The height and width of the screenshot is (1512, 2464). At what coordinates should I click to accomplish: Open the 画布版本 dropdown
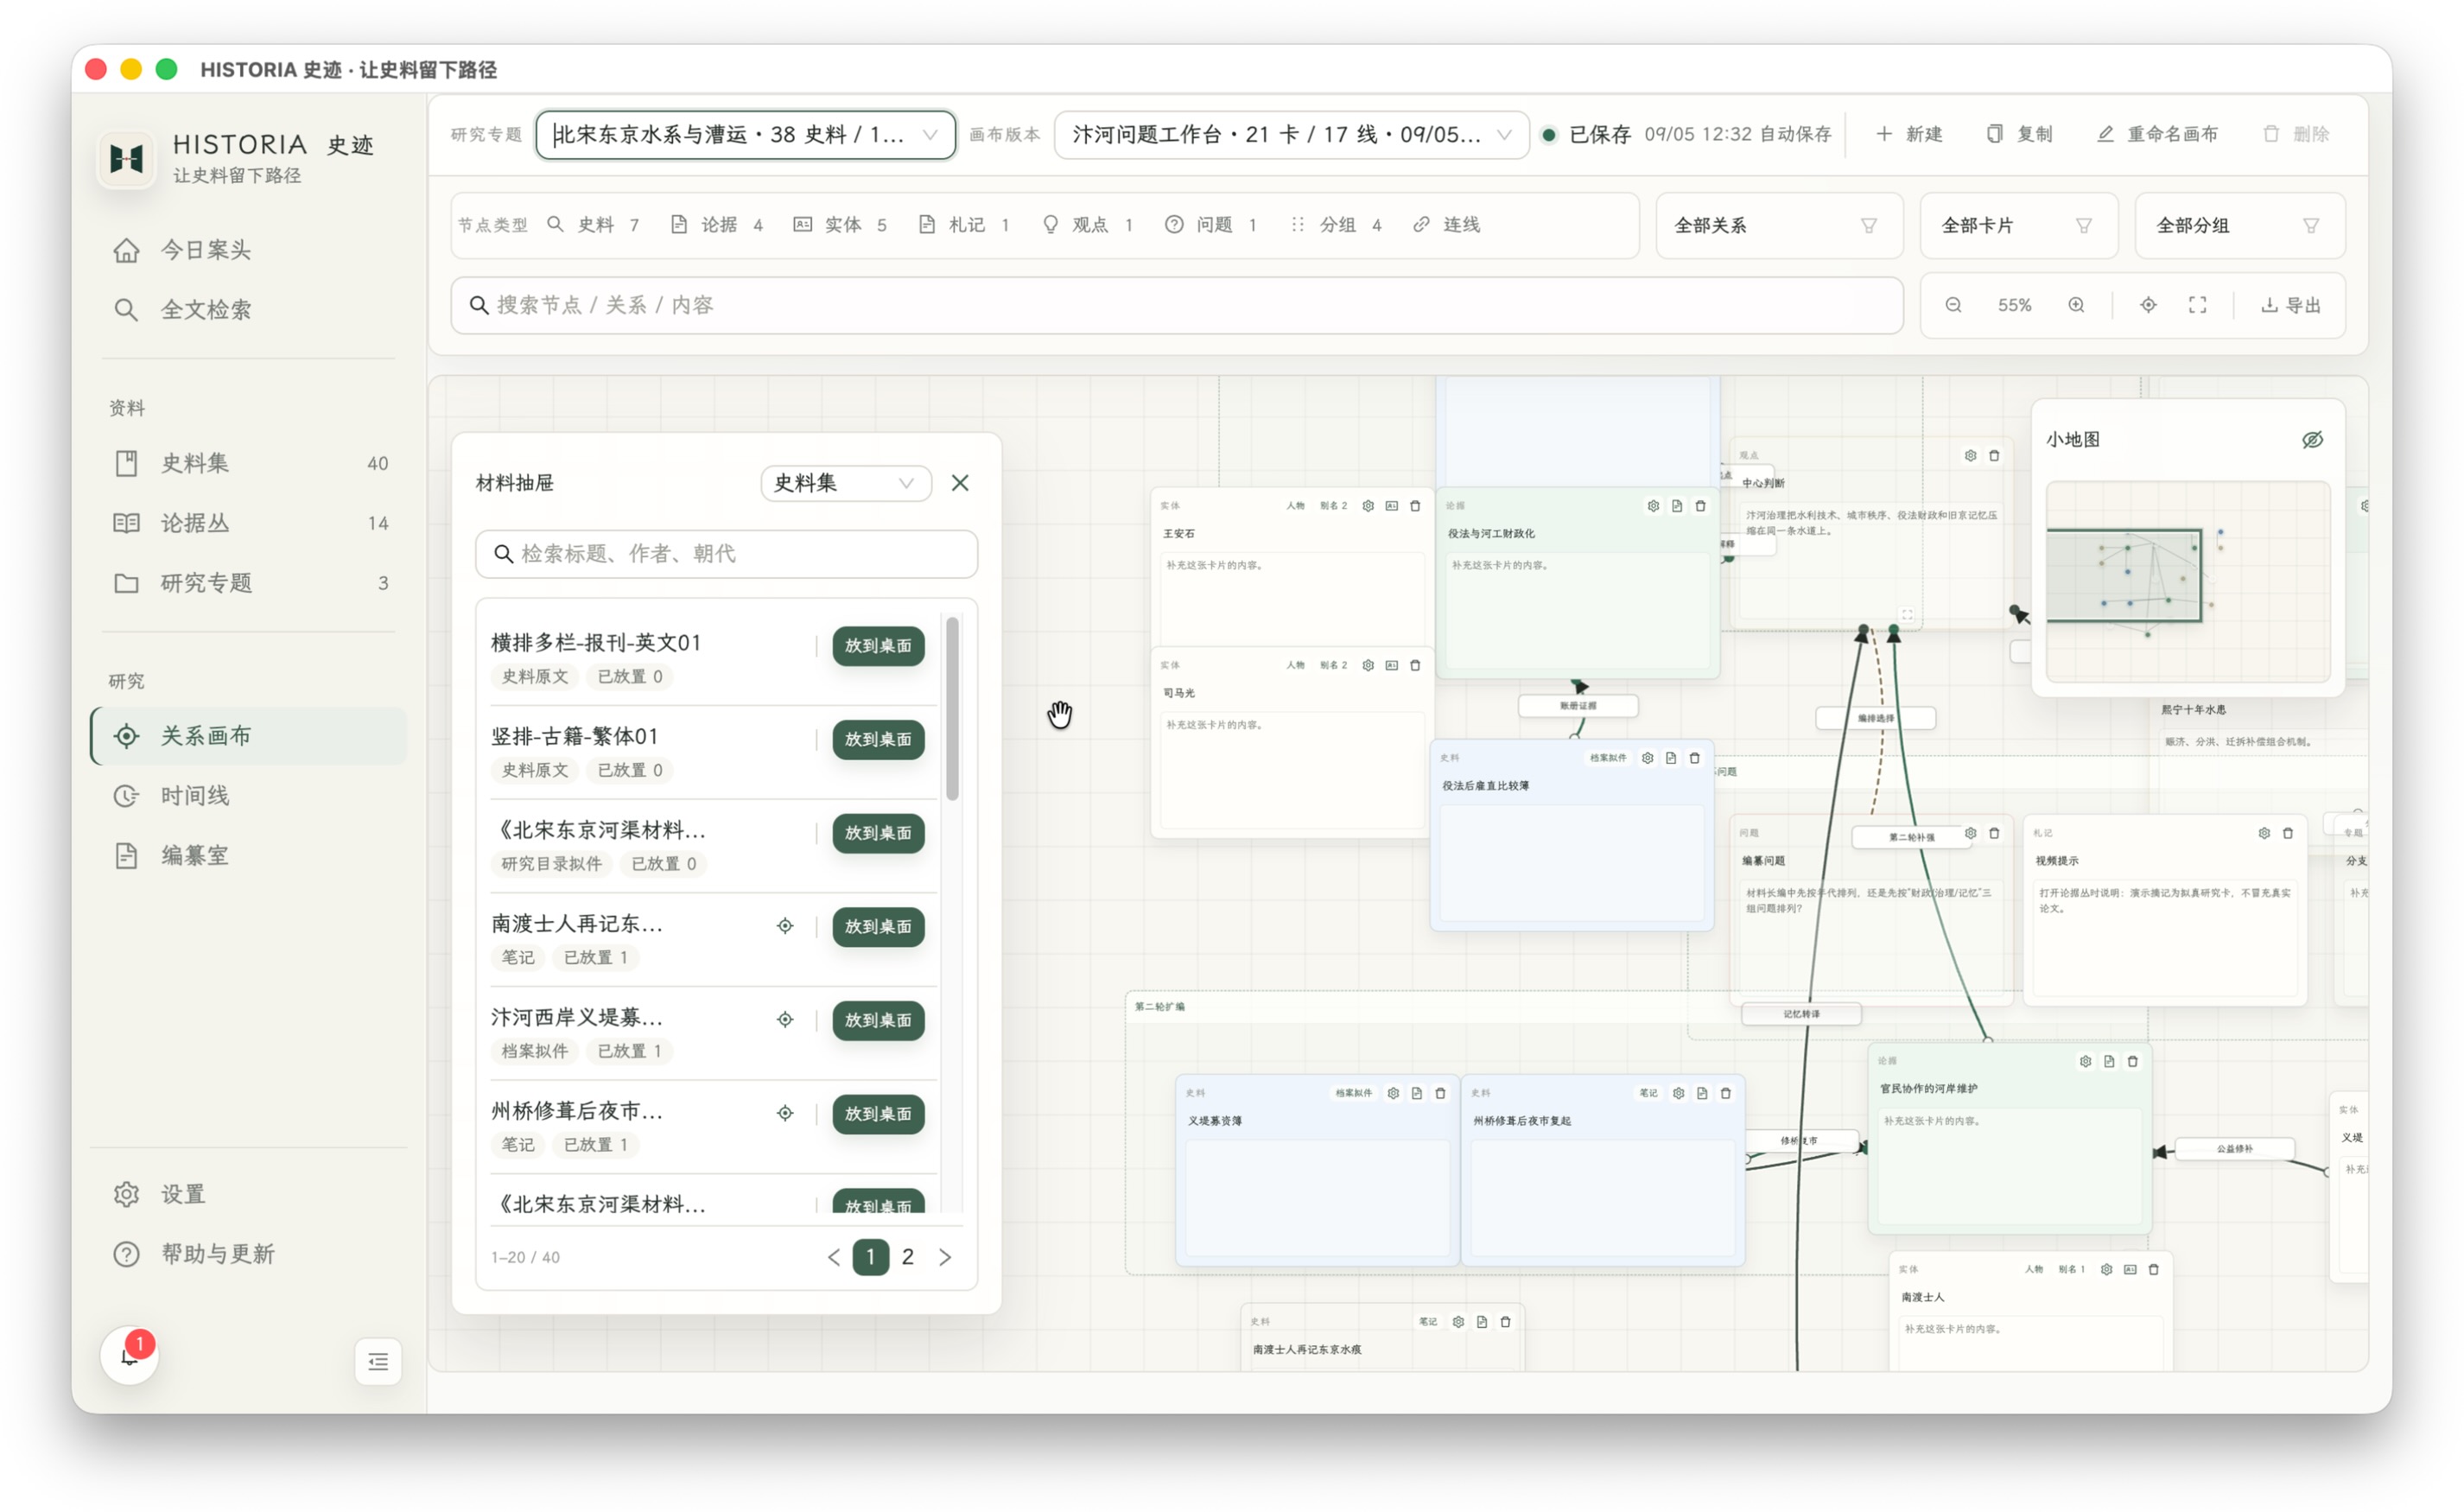coord(1291,135)
